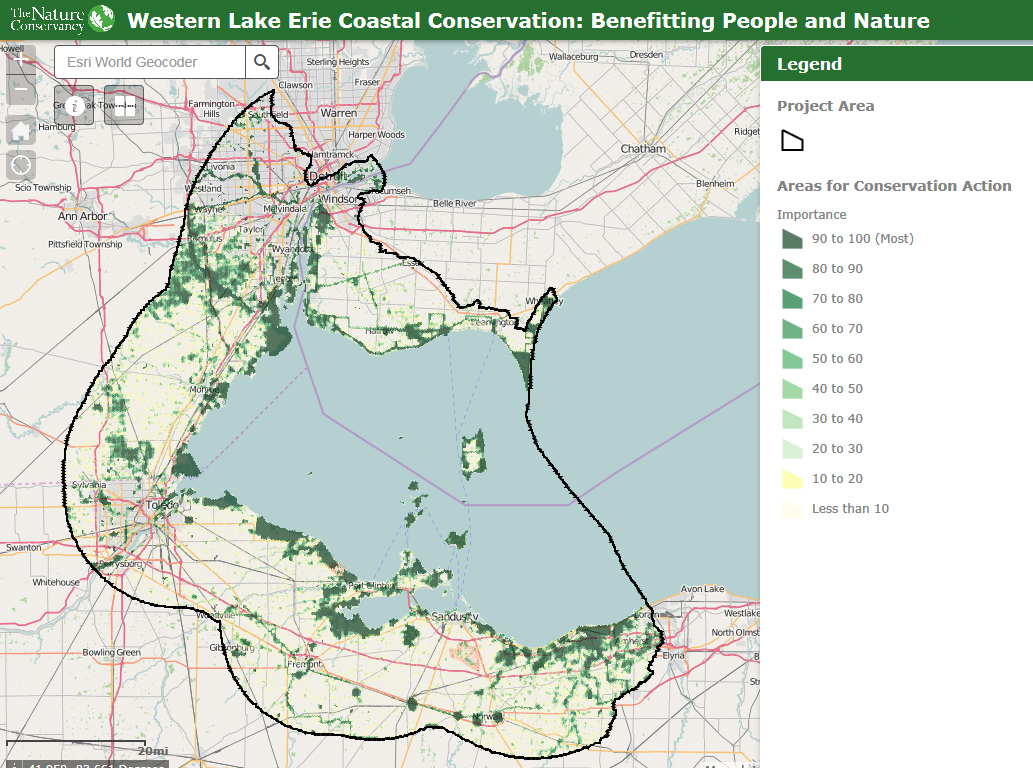1033x768 pixels.
Task: Open the basemap gallery button
Action: [124, 105]
